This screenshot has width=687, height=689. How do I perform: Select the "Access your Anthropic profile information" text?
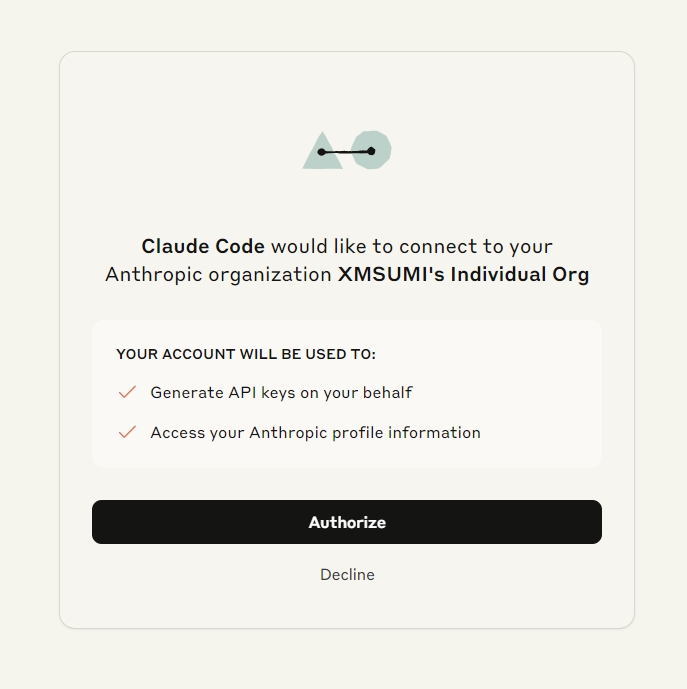coord(316,432)
